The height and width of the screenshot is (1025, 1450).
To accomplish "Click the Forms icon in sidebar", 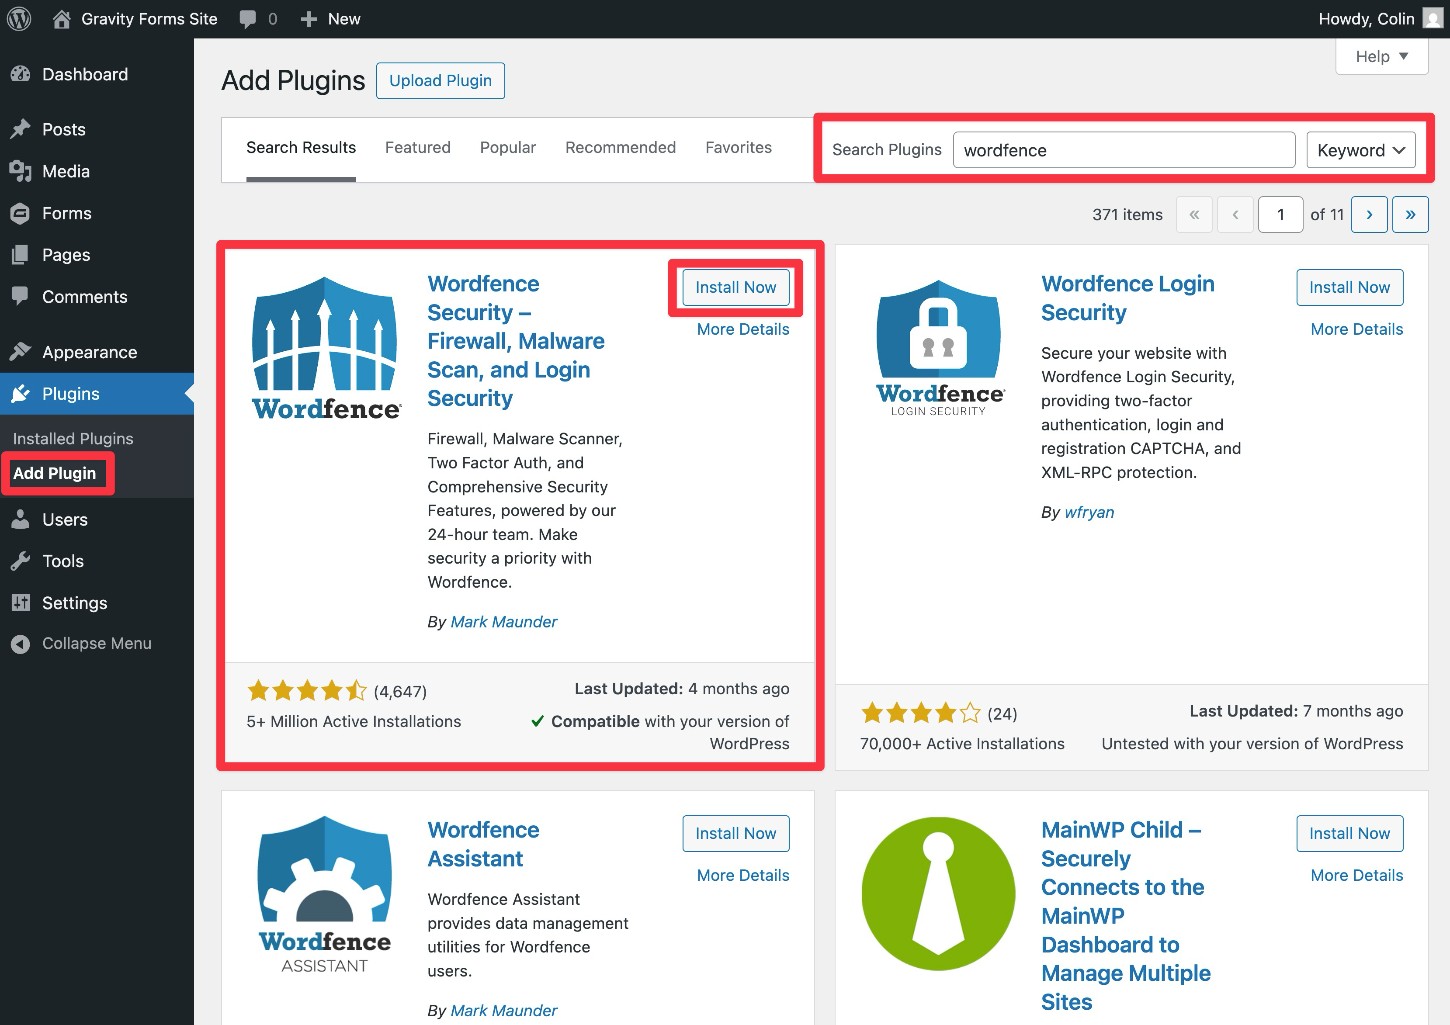I will pos(20,213).
